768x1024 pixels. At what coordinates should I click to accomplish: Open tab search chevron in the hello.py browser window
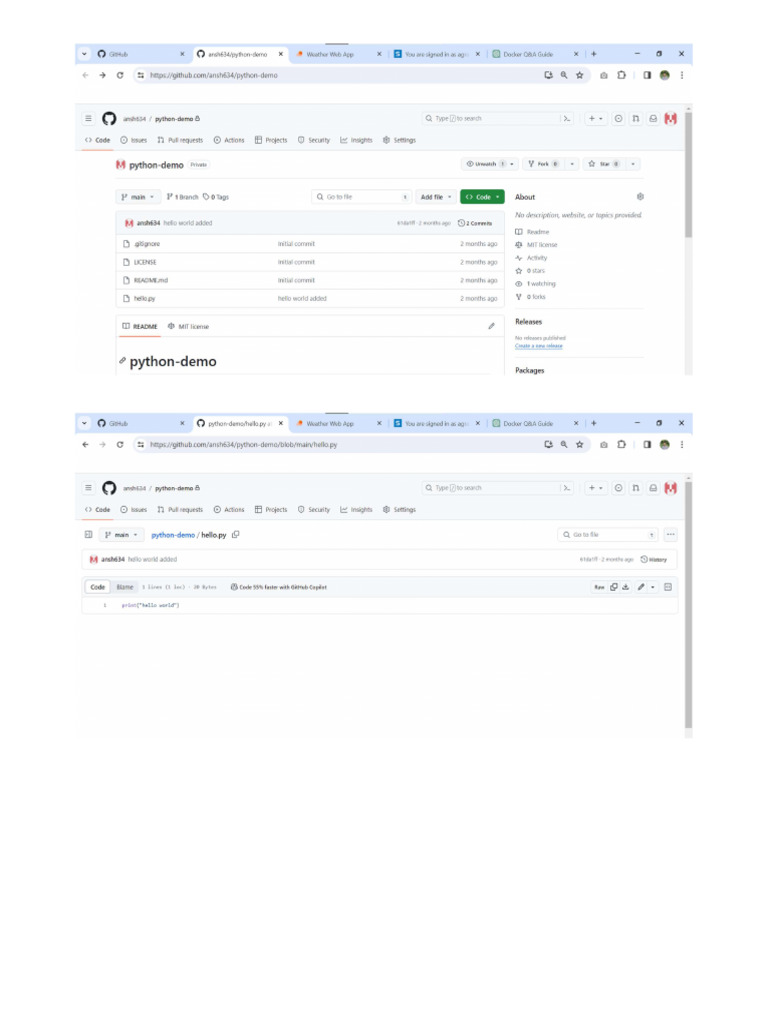[84, 423]
